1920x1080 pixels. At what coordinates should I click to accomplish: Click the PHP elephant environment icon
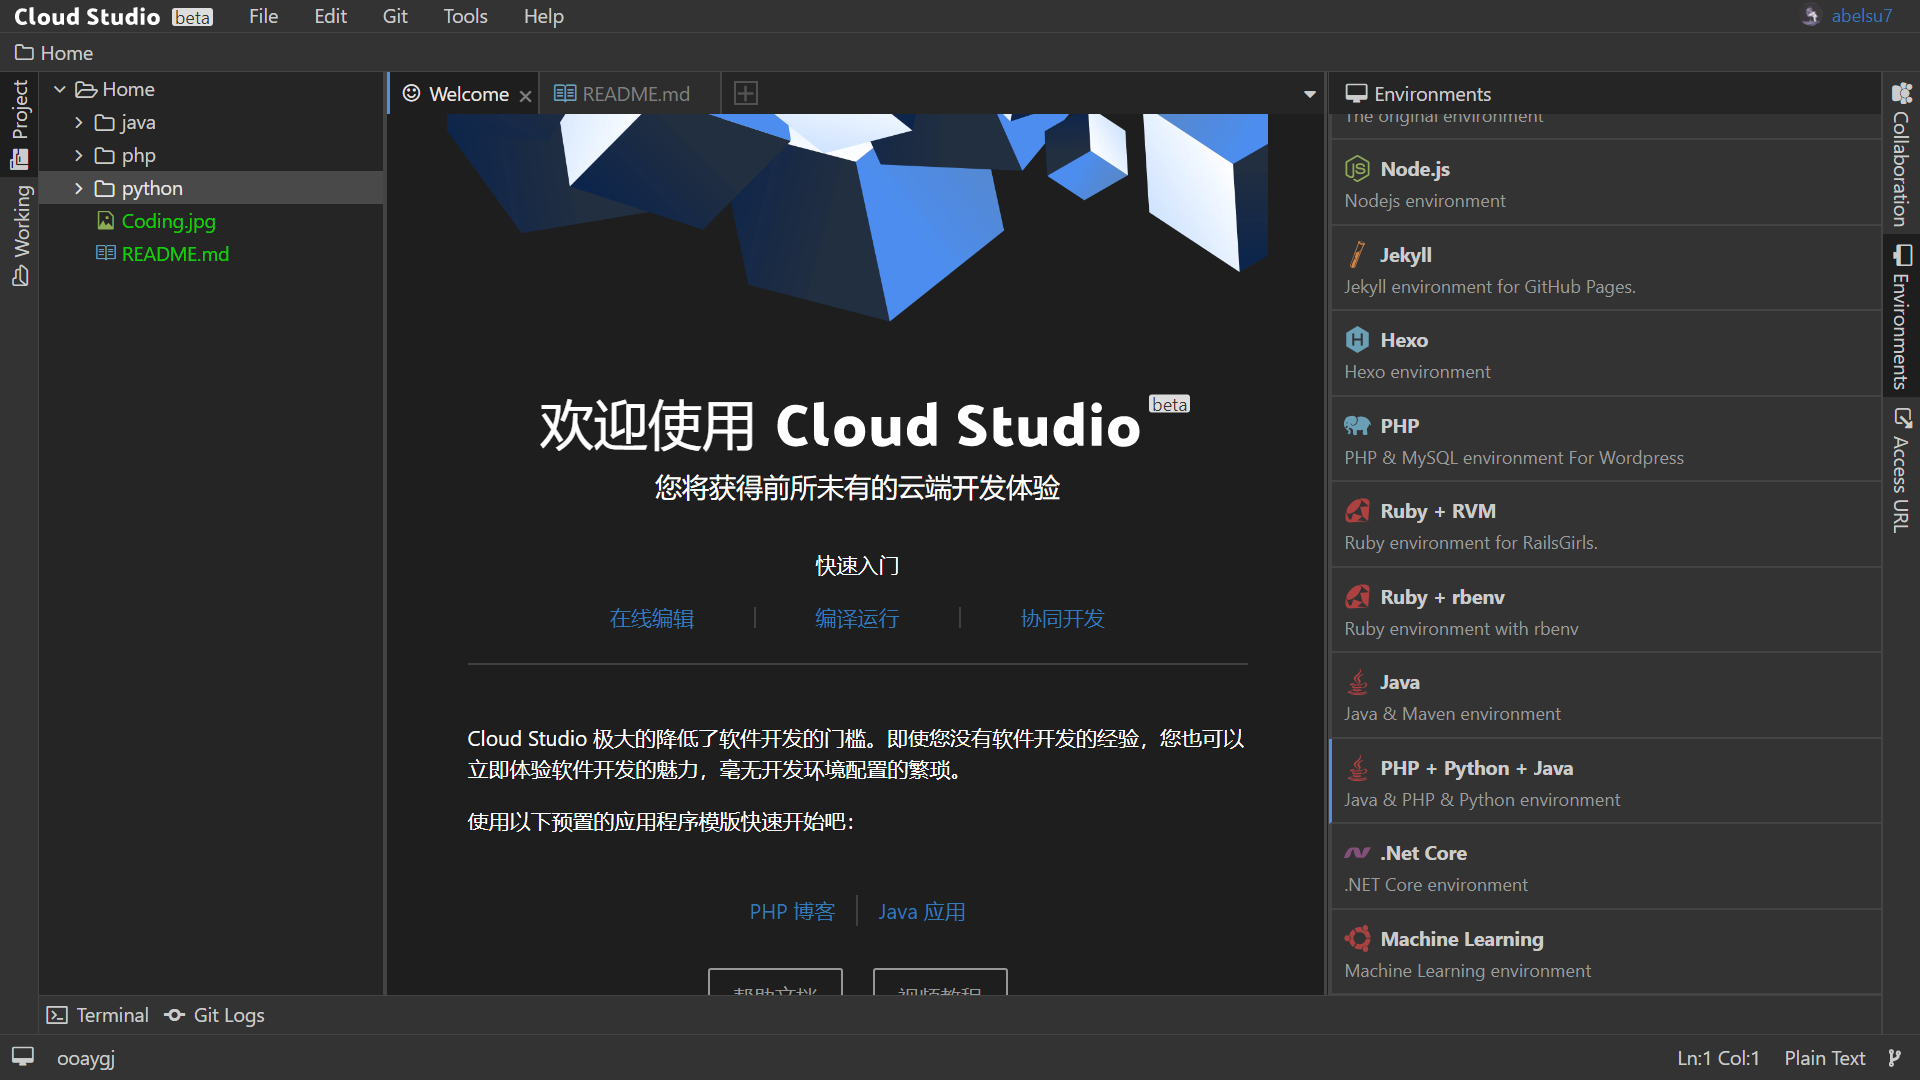(x=1357, y=425)
